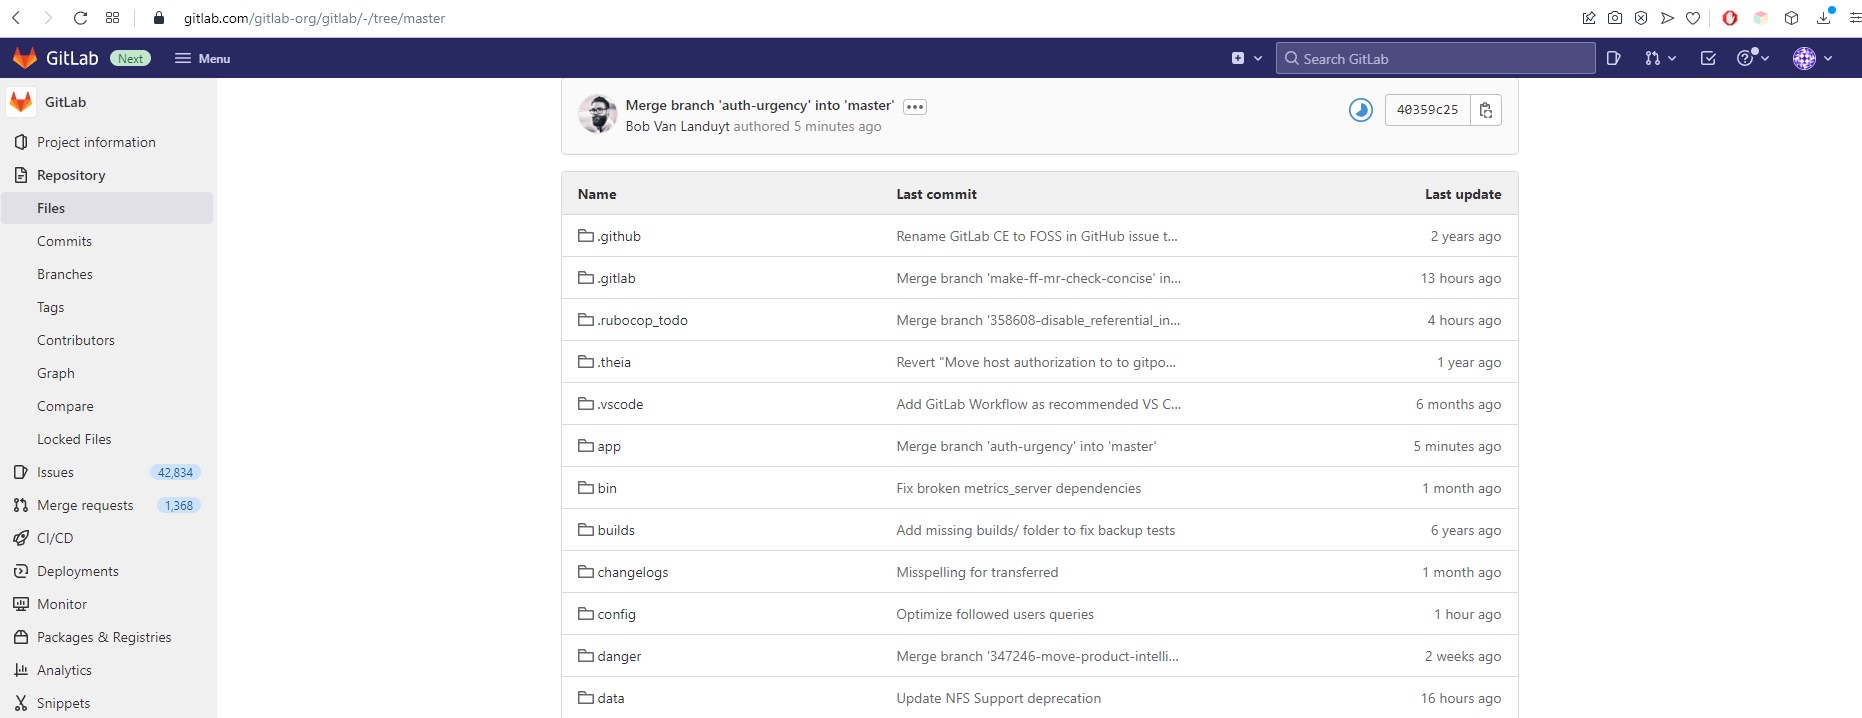Expand the create new plus dropdown
The image size is (1862, 718).
tap(1246, 58)
